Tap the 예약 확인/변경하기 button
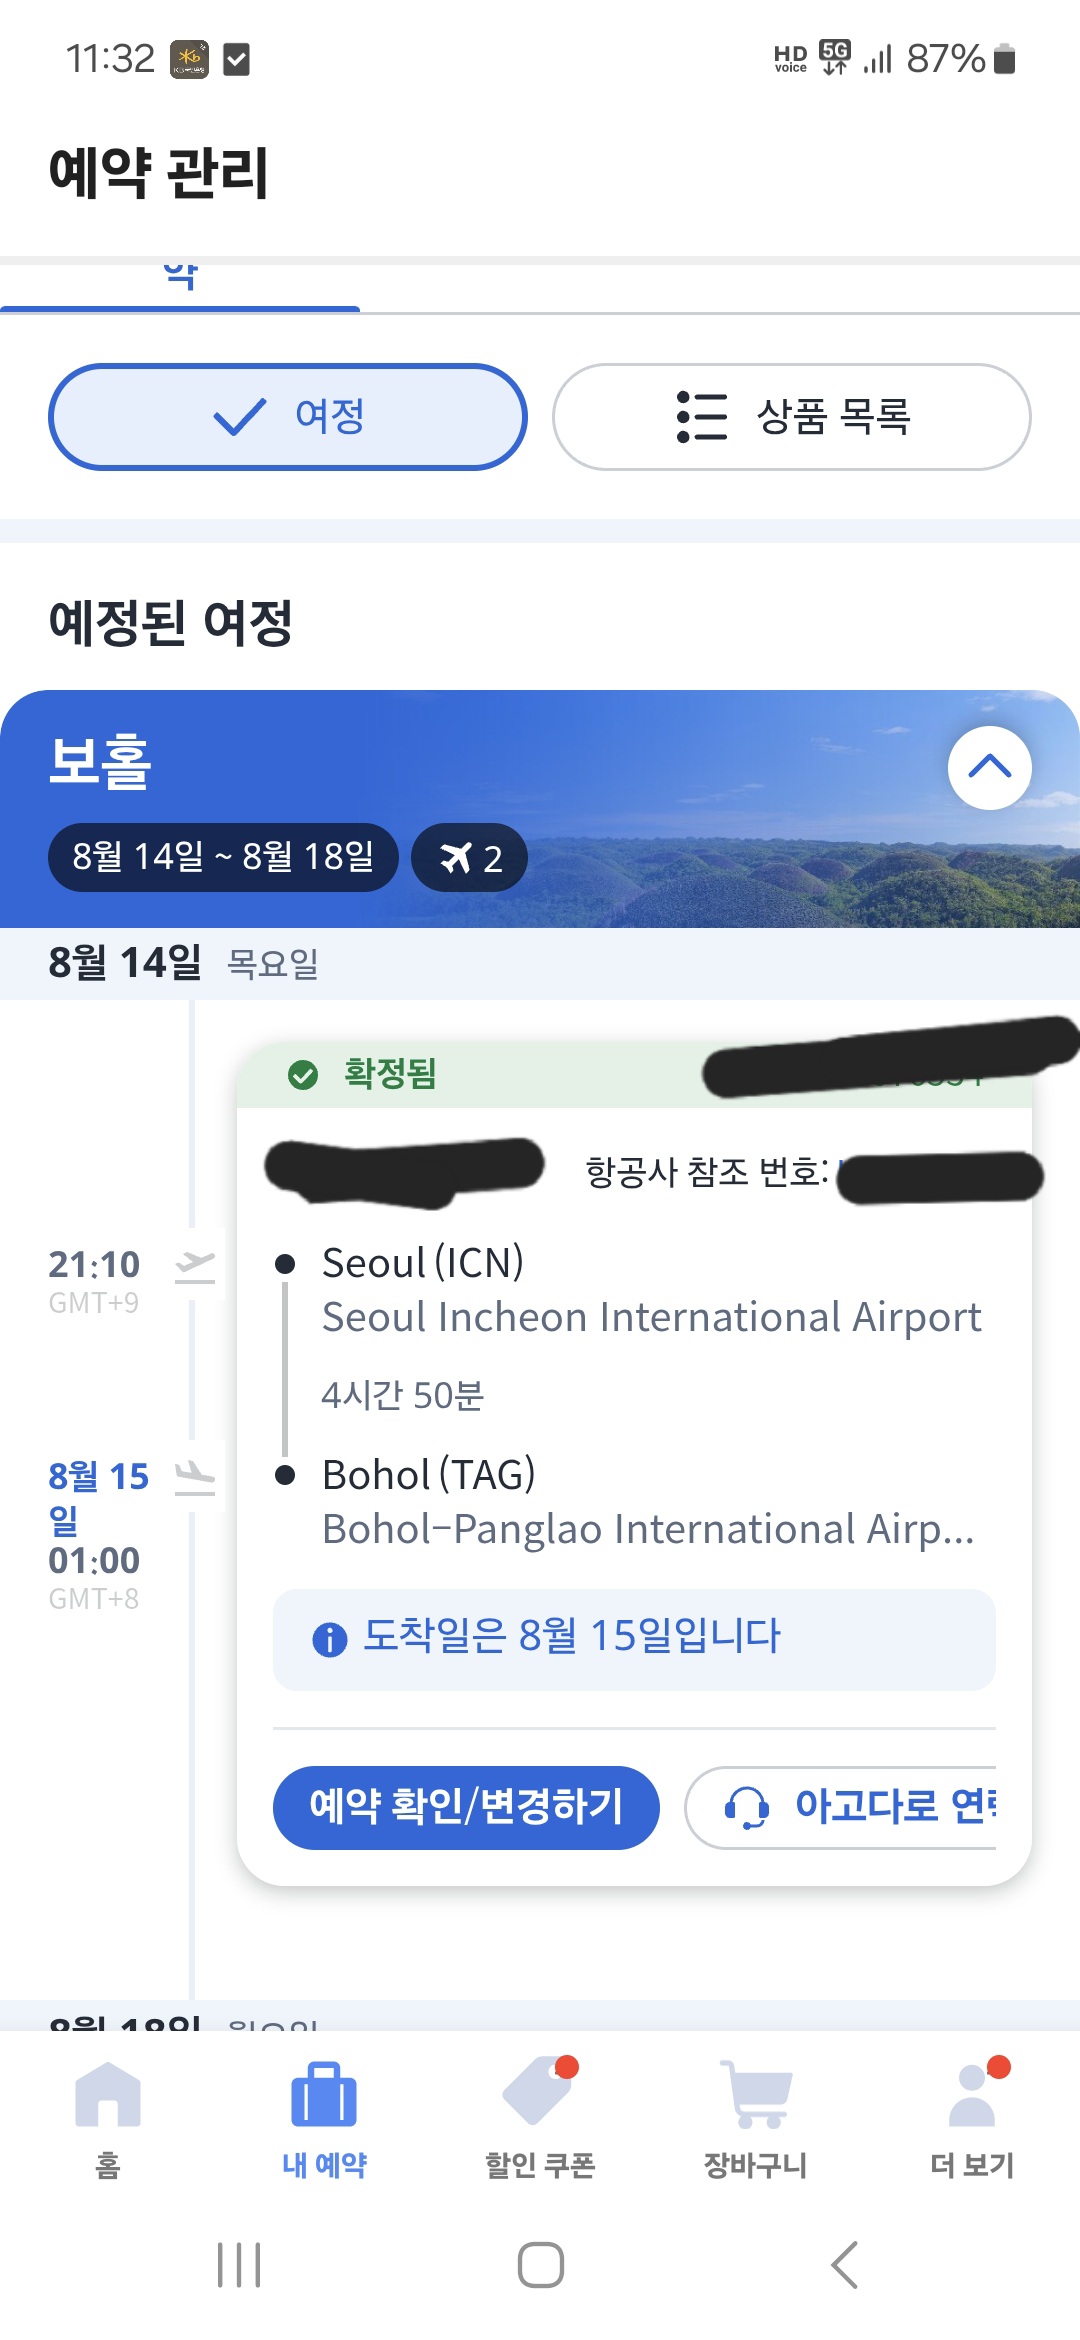 (x=466, y=1807)
